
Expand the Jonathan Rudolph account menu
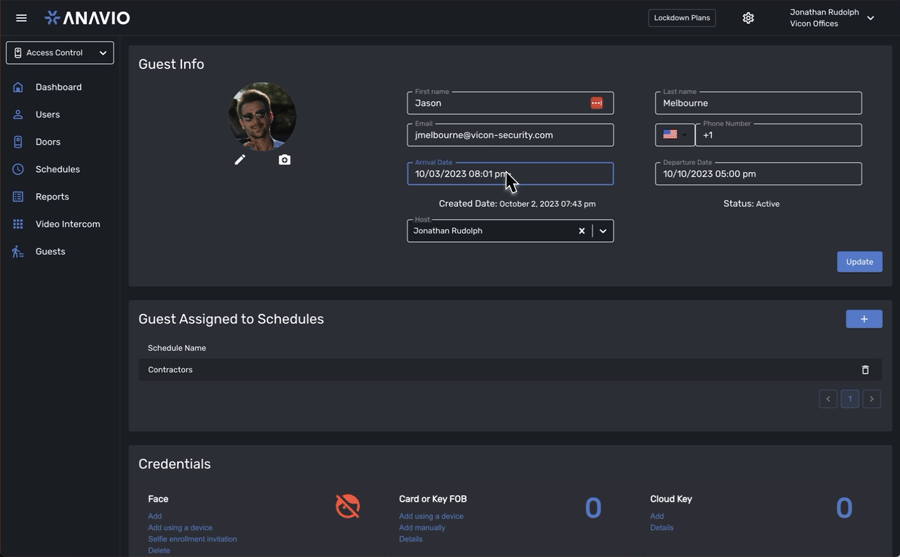pos(870,18)
